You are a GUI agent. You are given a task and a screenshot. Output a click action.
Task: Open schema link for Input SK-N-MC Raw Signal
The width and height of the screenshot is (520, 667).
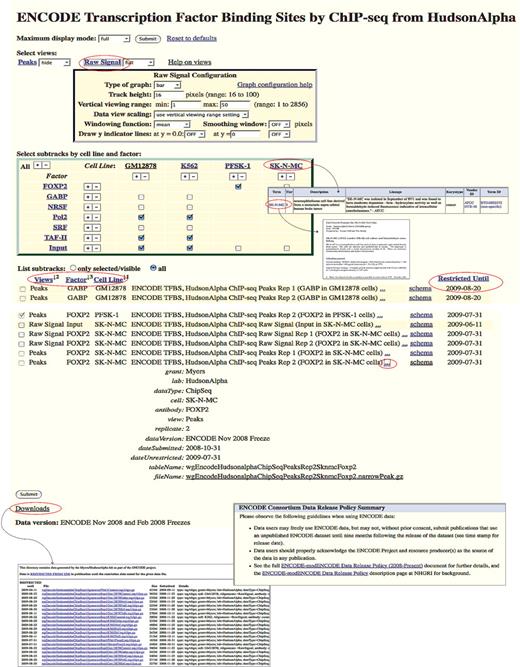[421, 325]
